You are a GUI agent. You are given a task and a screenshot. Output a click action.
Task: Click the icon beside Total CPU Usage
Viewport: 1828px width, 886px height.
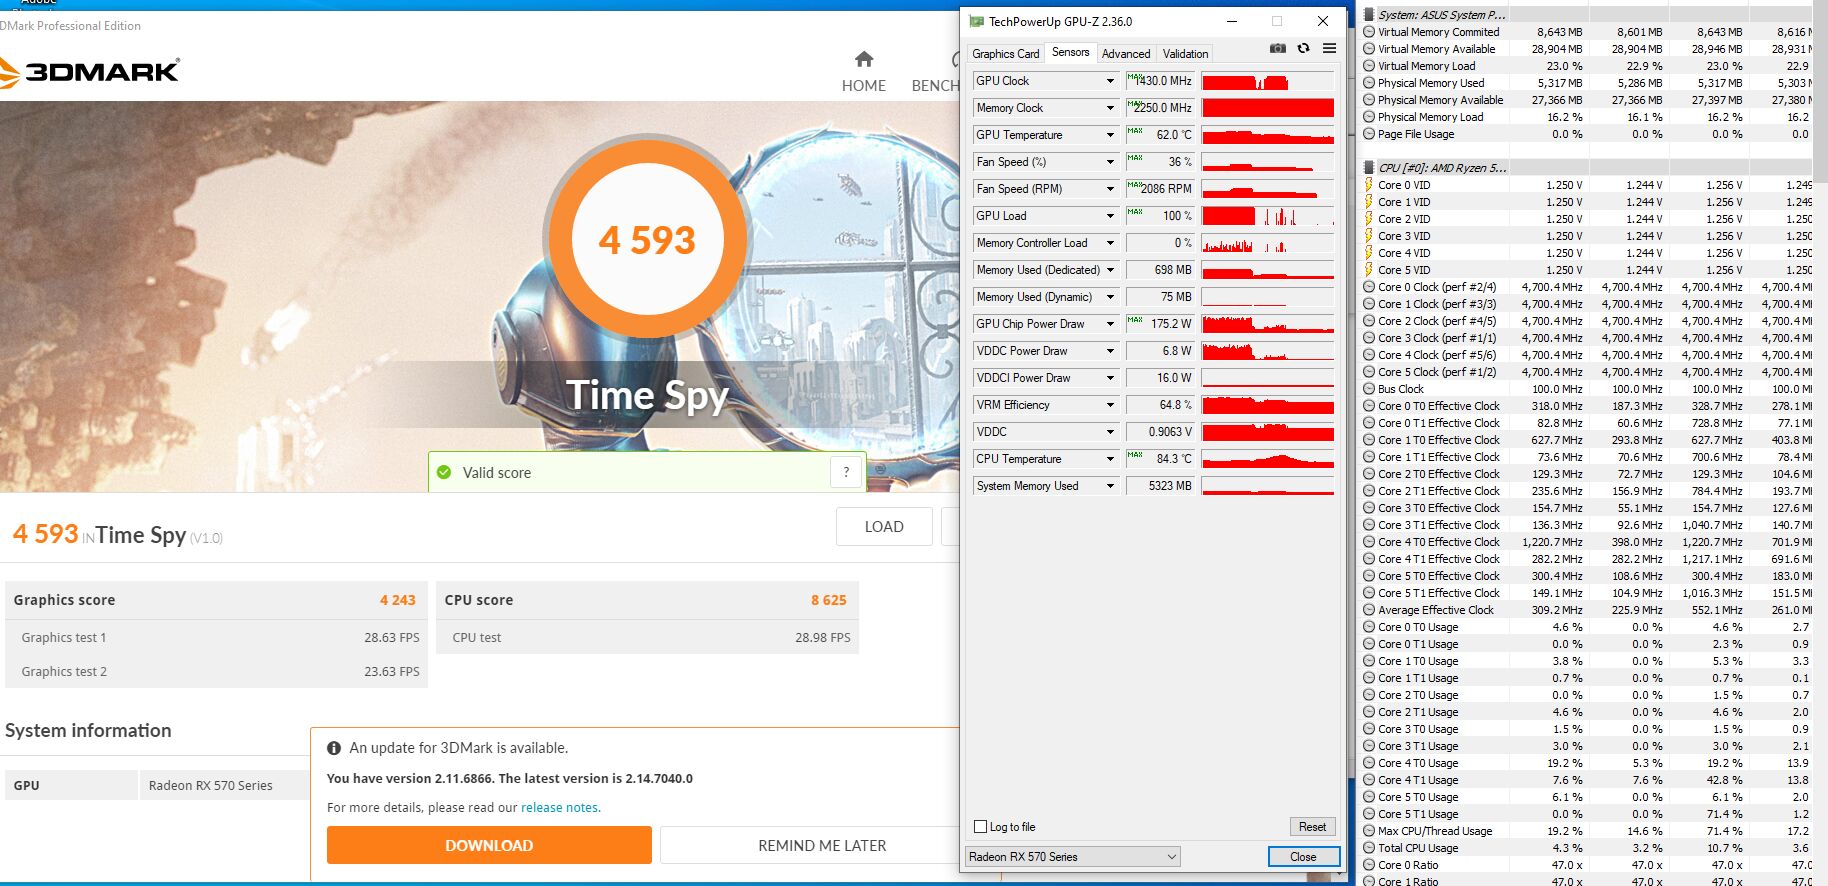coord(1369,848)
